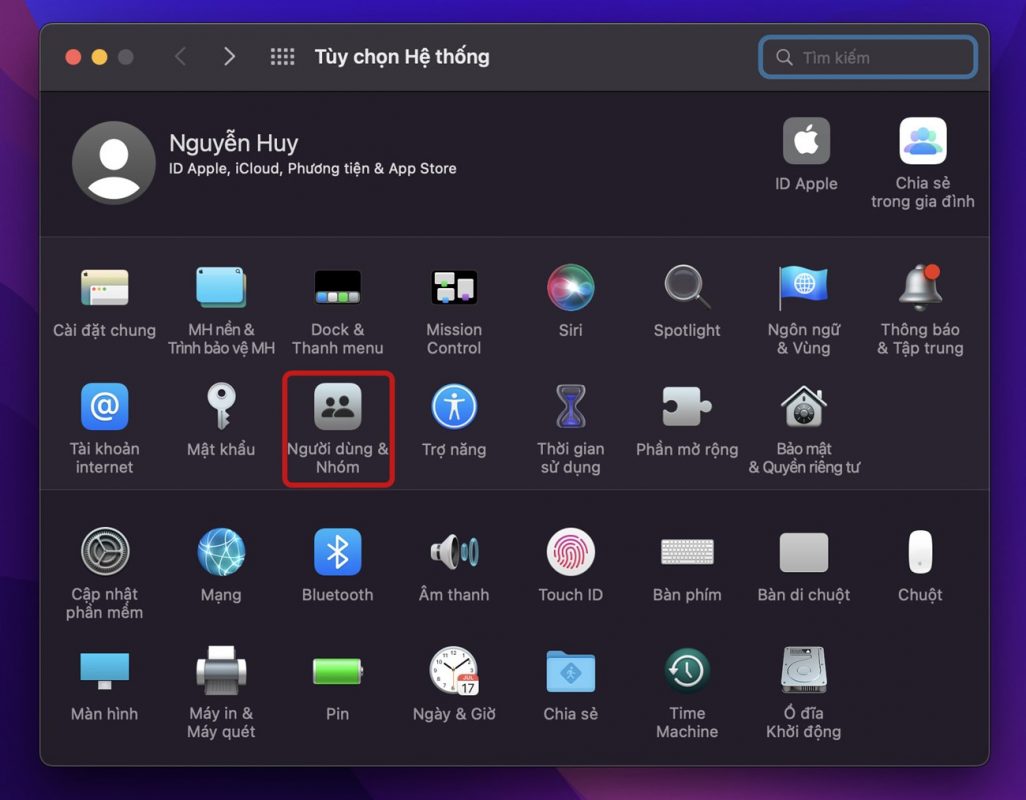
Task: Click the Nguyễn Huy profile avatar
Action: click(x=114, y=162)
